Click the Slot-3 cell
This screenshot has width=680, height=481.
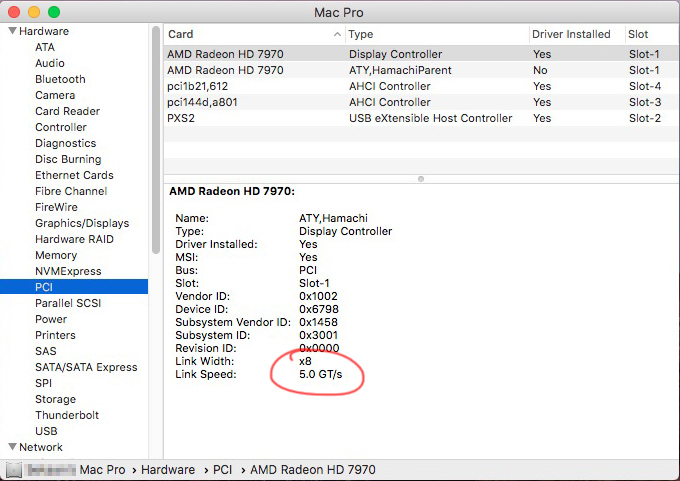click(645, 102)
